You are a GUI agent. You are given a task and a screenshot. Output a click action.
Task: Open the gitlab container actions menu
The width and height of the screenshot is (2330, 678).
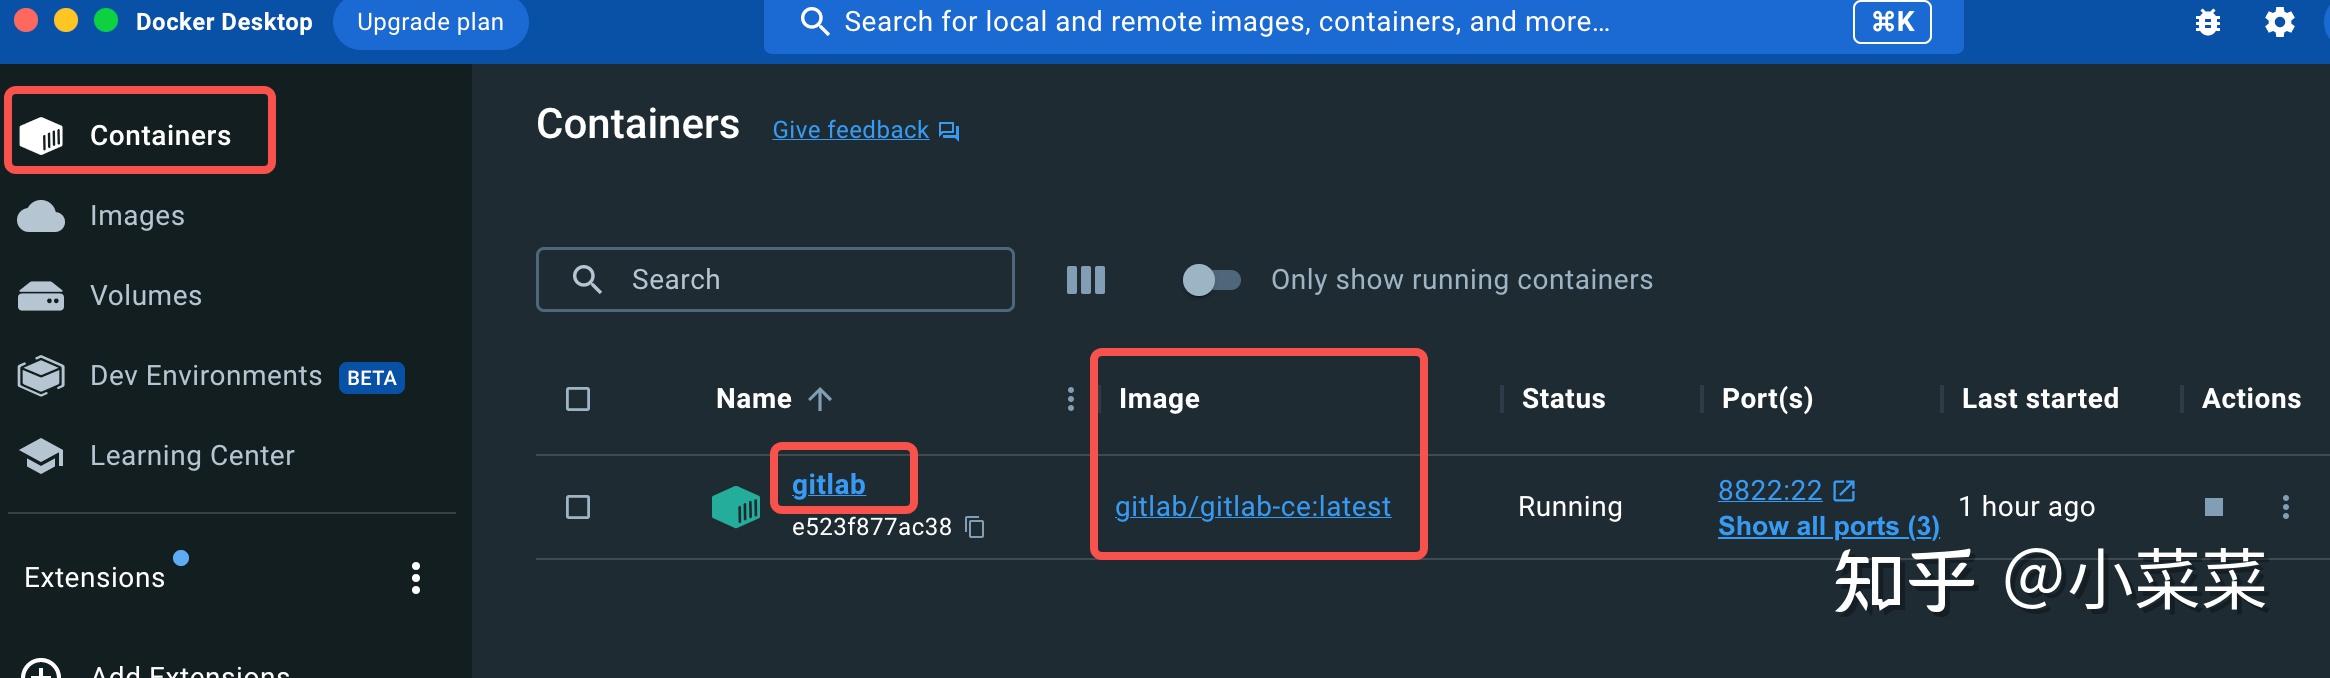coord(2286,507)
